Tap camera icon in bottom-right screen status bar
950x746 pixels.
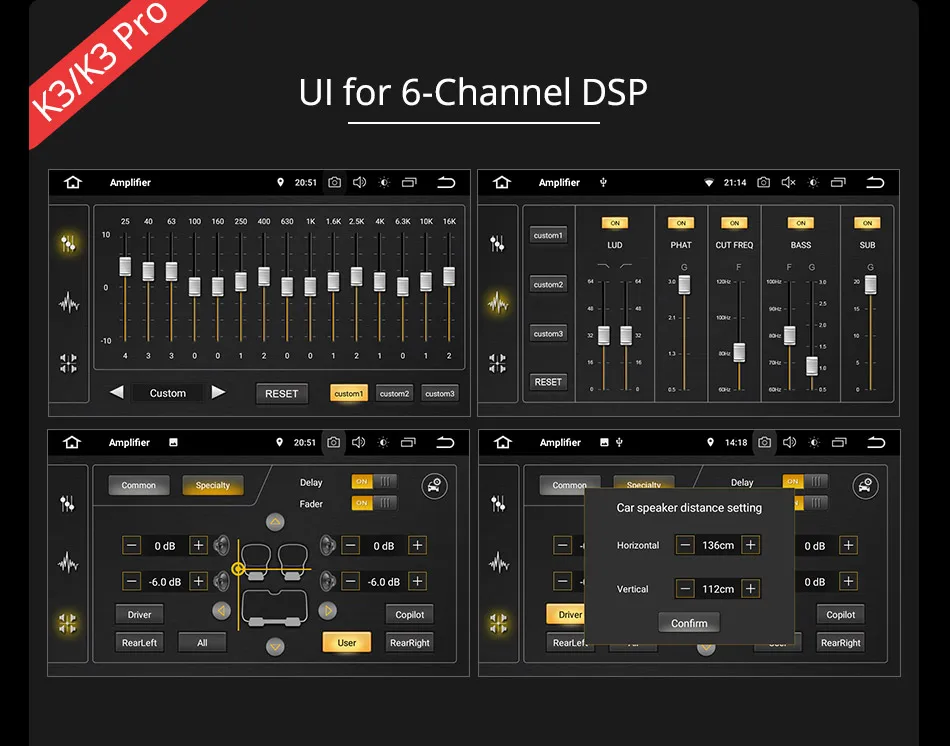765,442
